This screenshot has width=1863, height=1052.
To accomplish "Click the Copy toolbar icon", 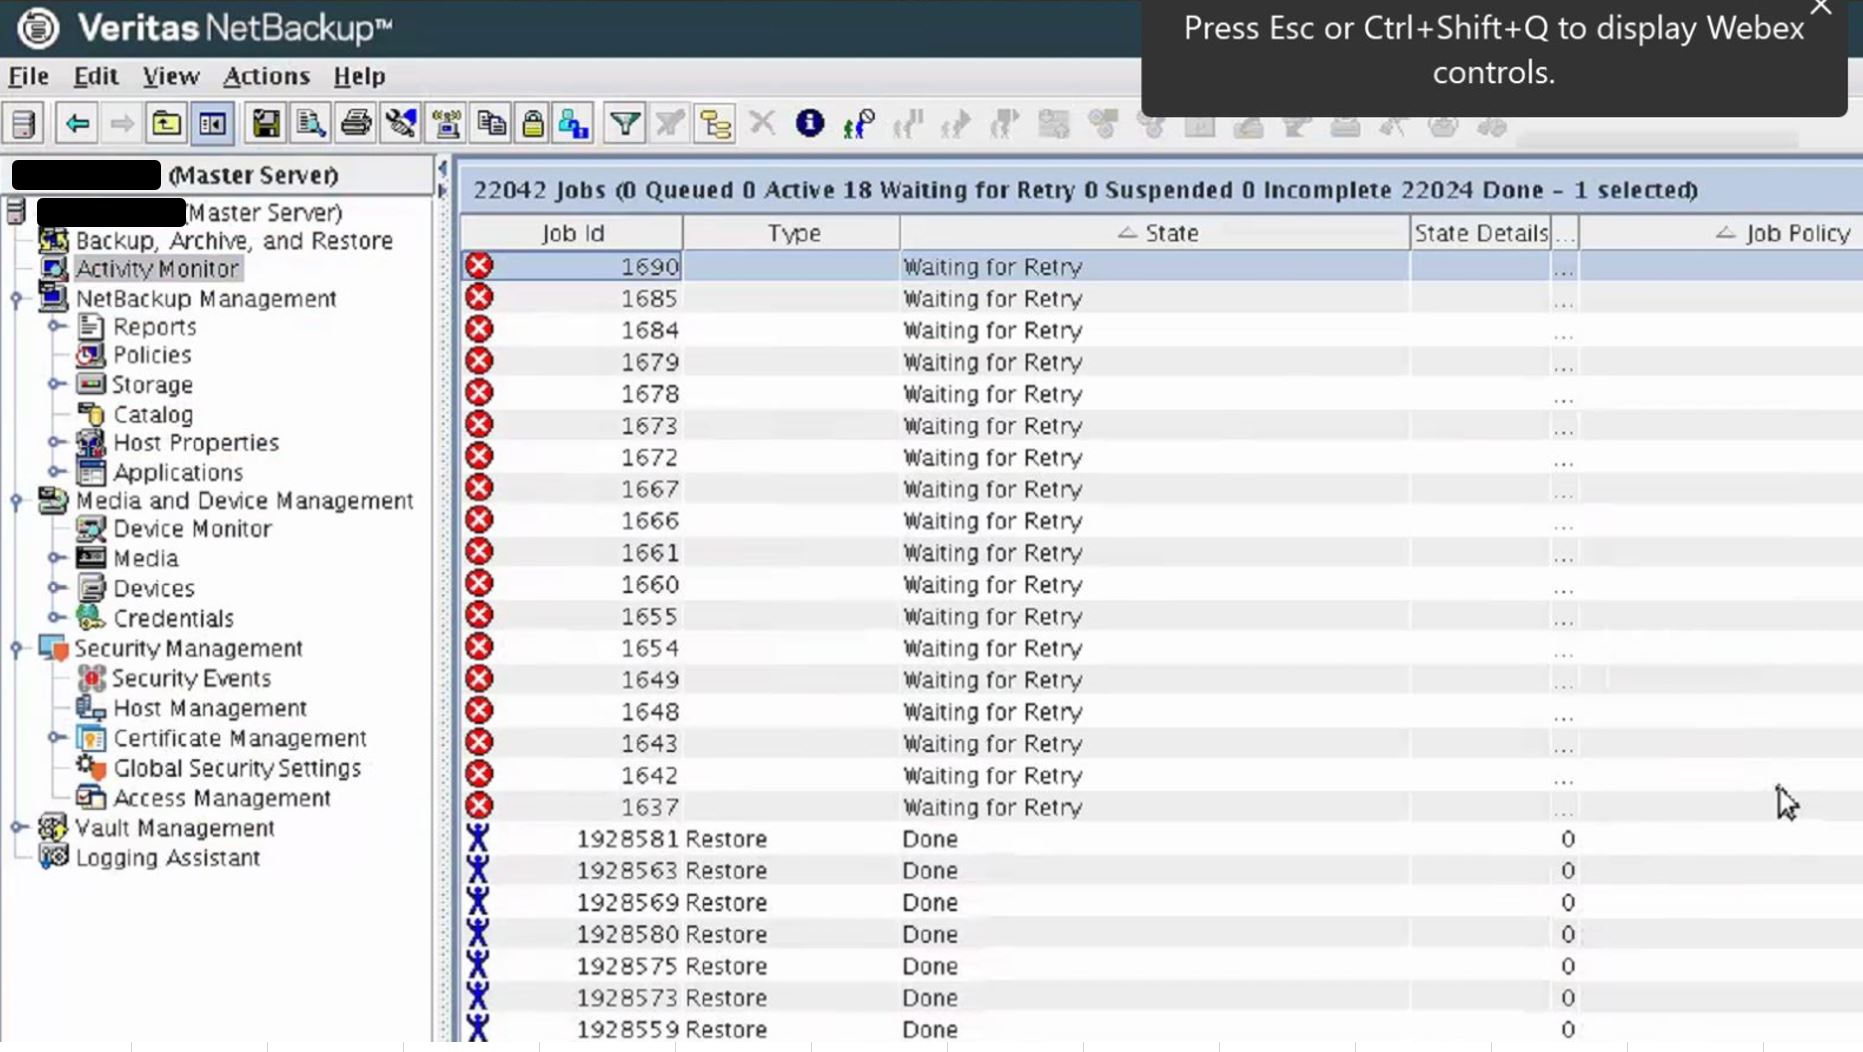I will 491,124.
